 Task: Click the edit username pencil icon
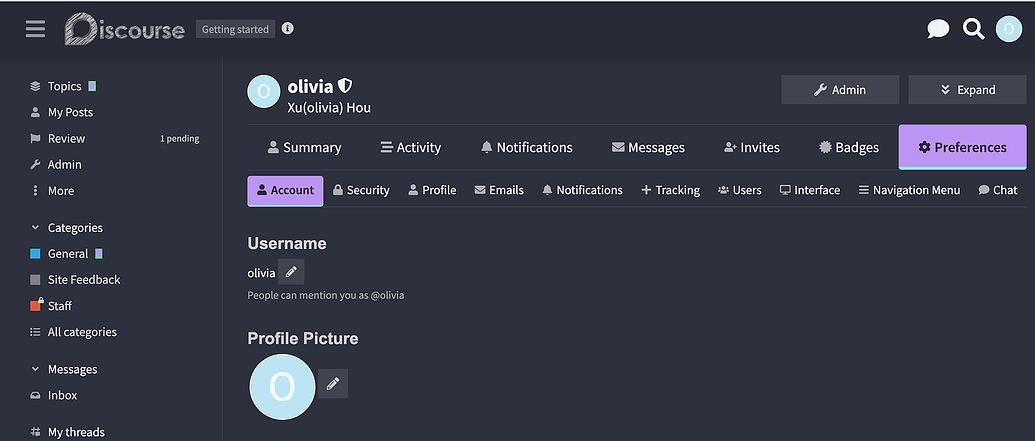(x=291, y=272)
